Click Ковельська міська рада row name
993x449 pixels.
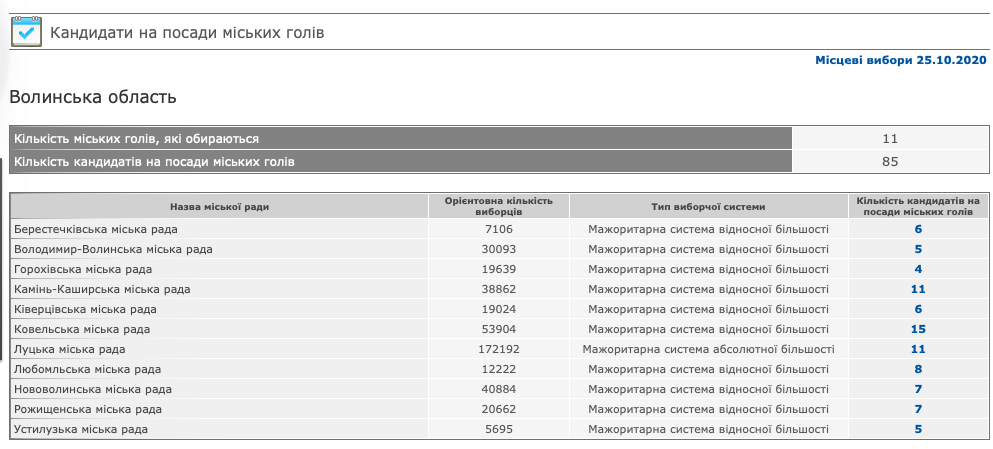point(82,329)
